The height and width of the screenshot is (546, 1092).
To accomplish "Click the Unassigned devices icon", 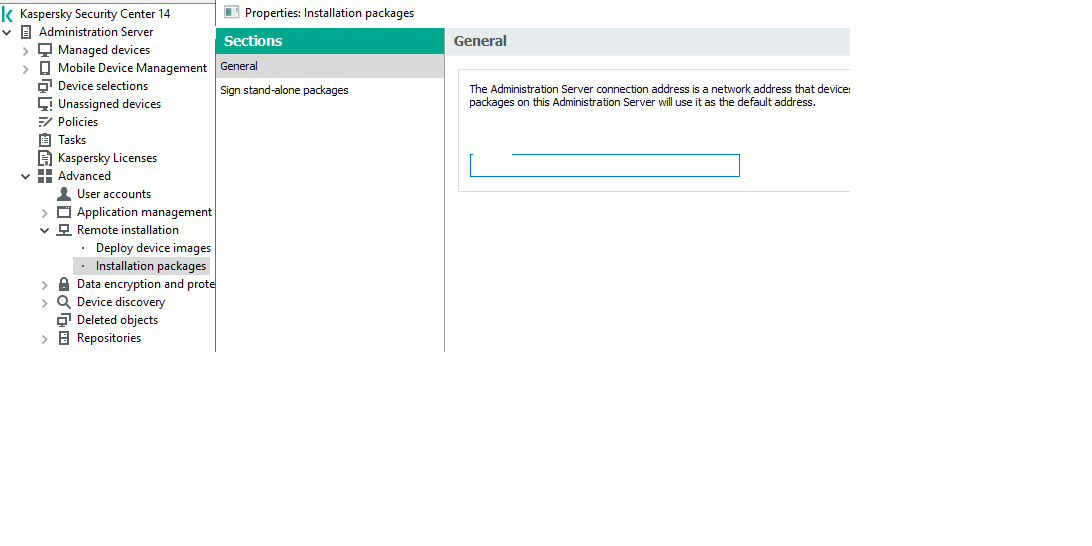I will 45,104.
